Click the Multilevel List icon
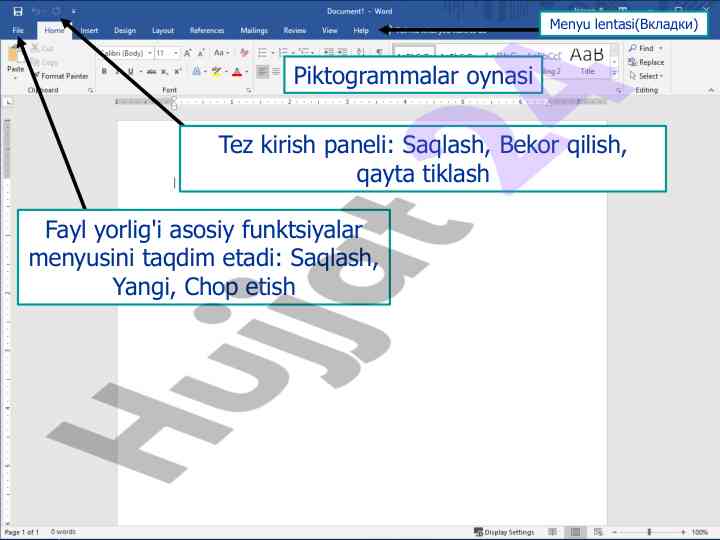The image size is (720, 540). (304, 53)
